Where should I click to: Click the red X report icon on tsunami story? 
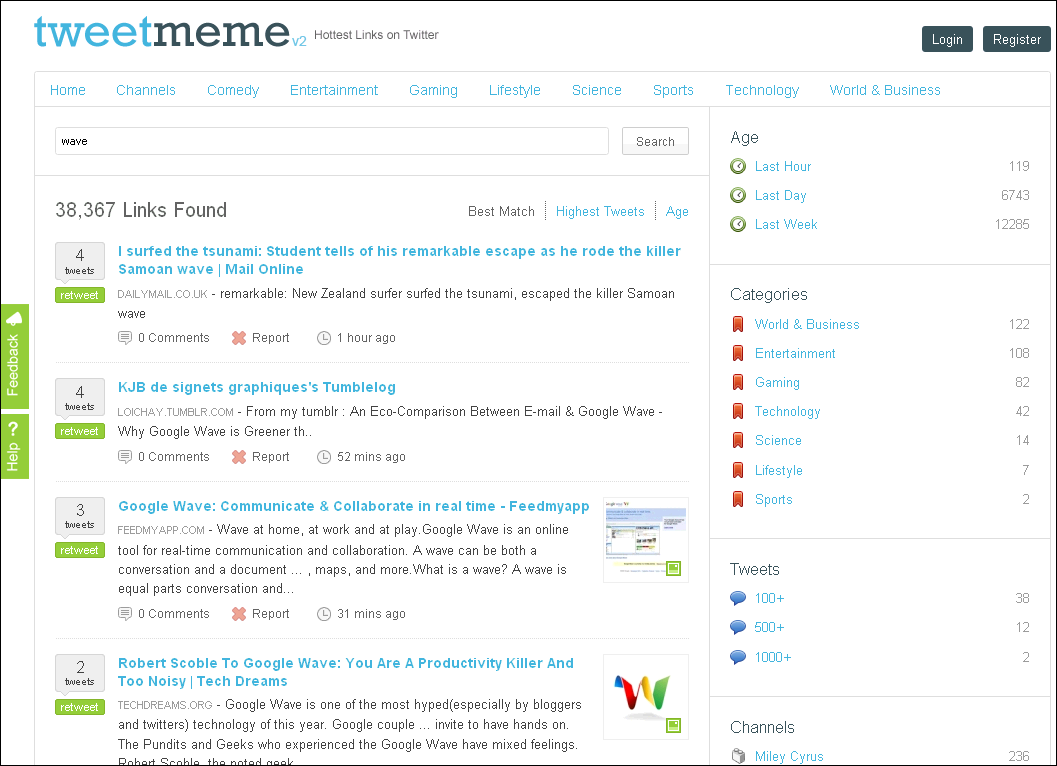coord(239,338)
